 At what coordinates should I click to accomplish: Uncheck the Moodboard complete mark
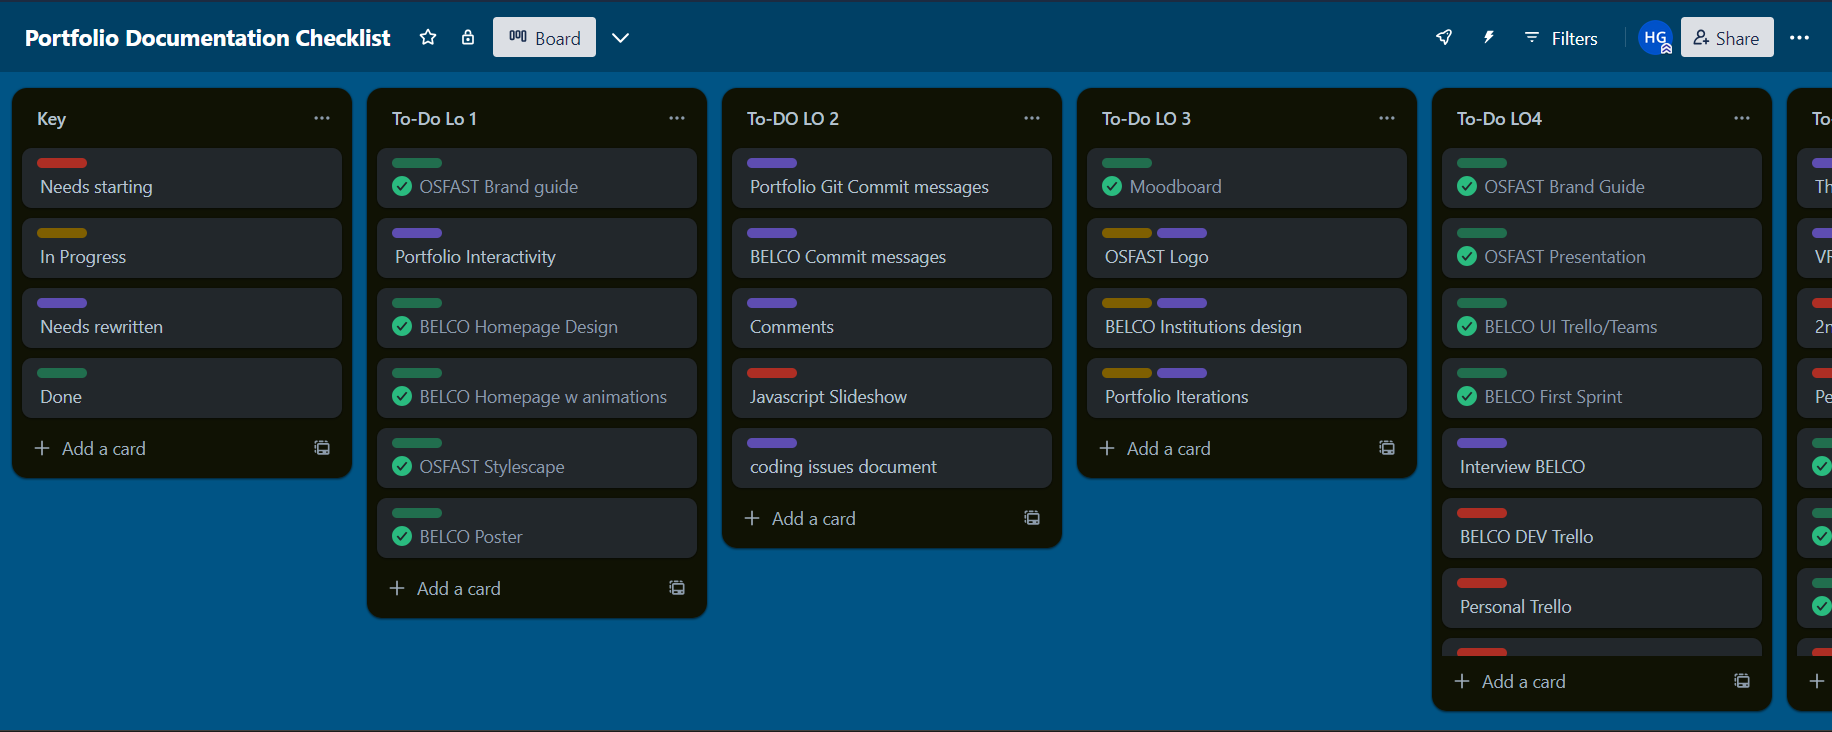[1112, 186]
